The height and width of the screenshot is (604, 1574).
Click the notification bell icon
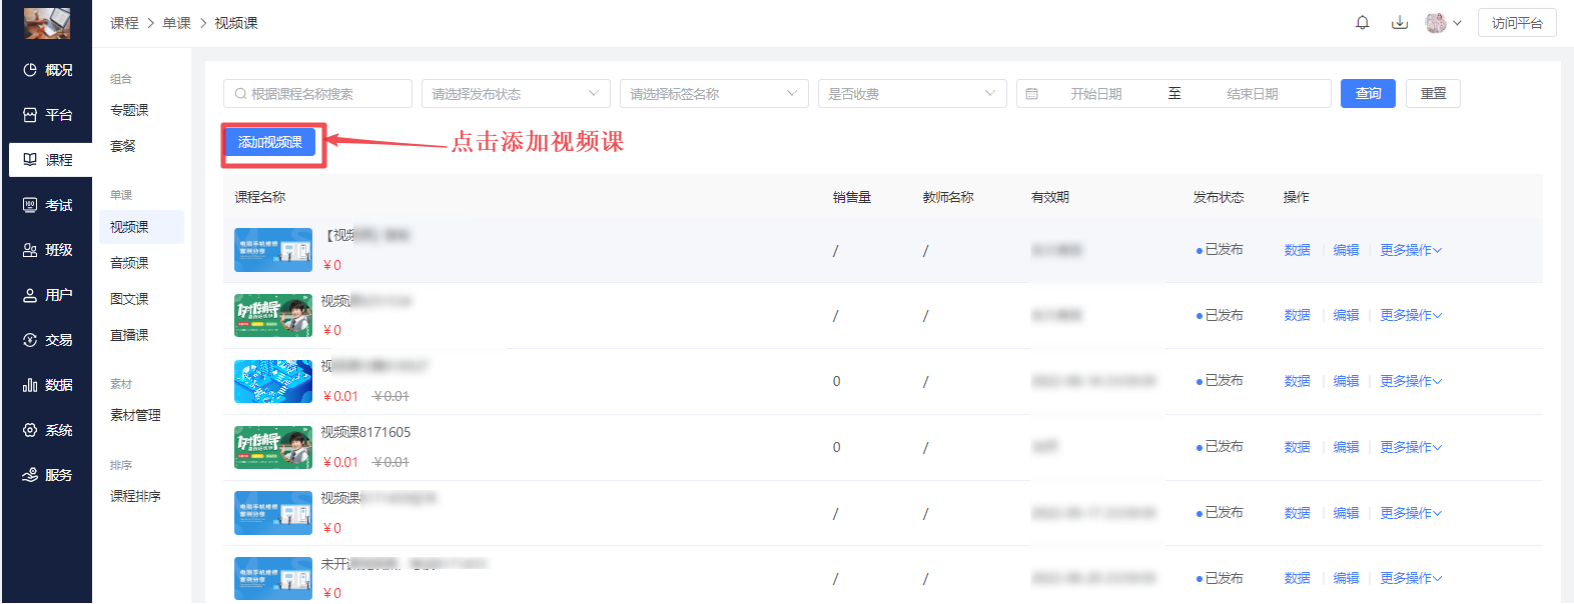pyautogui.click(x=1362, y=23)
